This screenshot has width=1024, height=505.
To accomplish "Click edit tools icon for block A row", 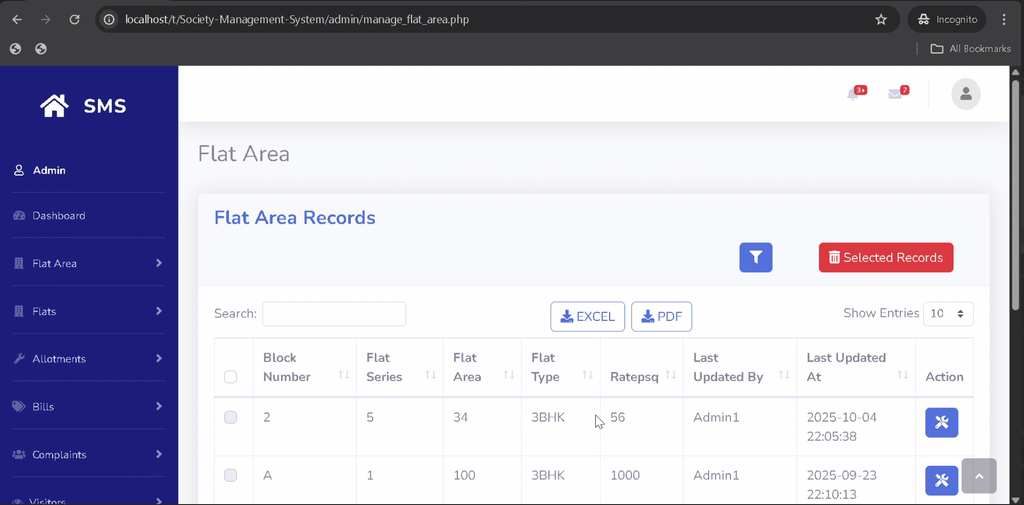I will [x=941, y=480].
